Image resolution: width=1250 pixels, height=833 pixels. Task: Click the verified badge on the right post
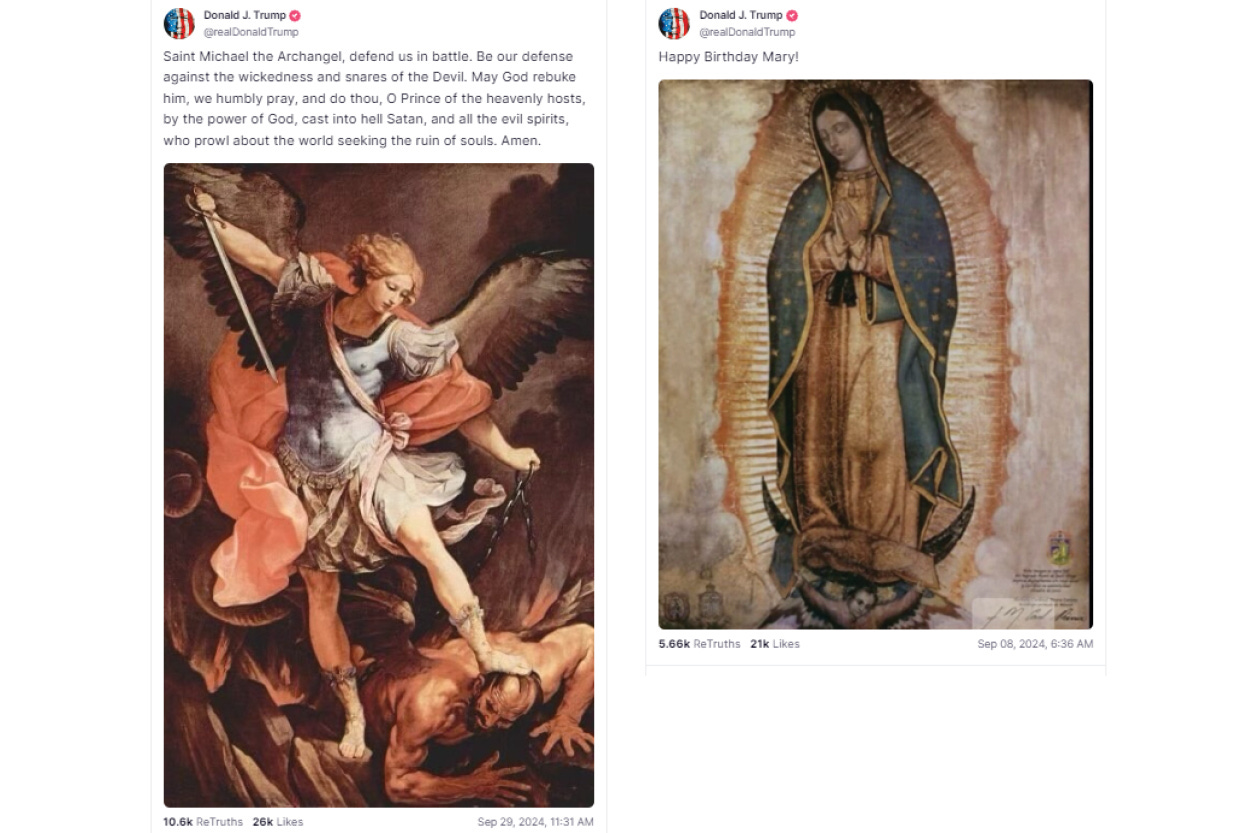[791, 15]
